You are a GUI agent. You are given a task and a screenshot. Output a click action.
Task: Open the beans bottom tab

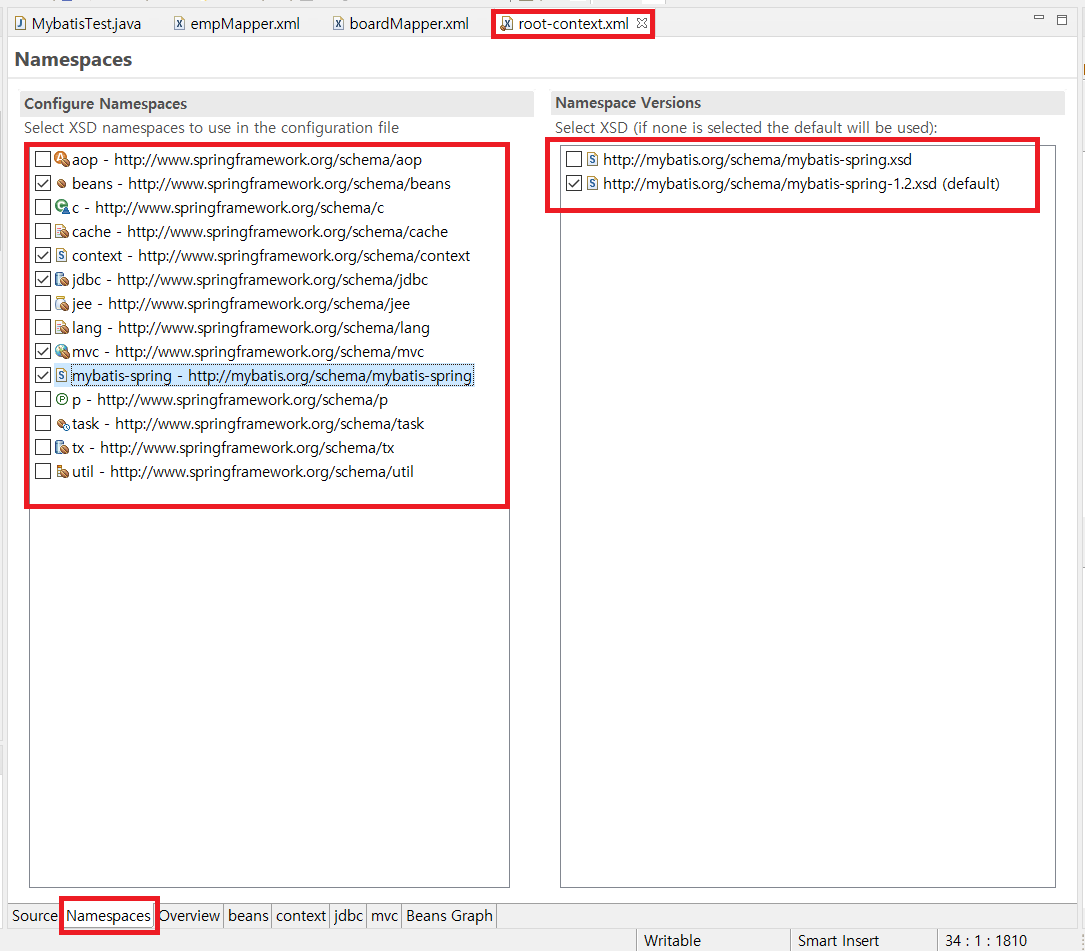click(x=248, y=916)
